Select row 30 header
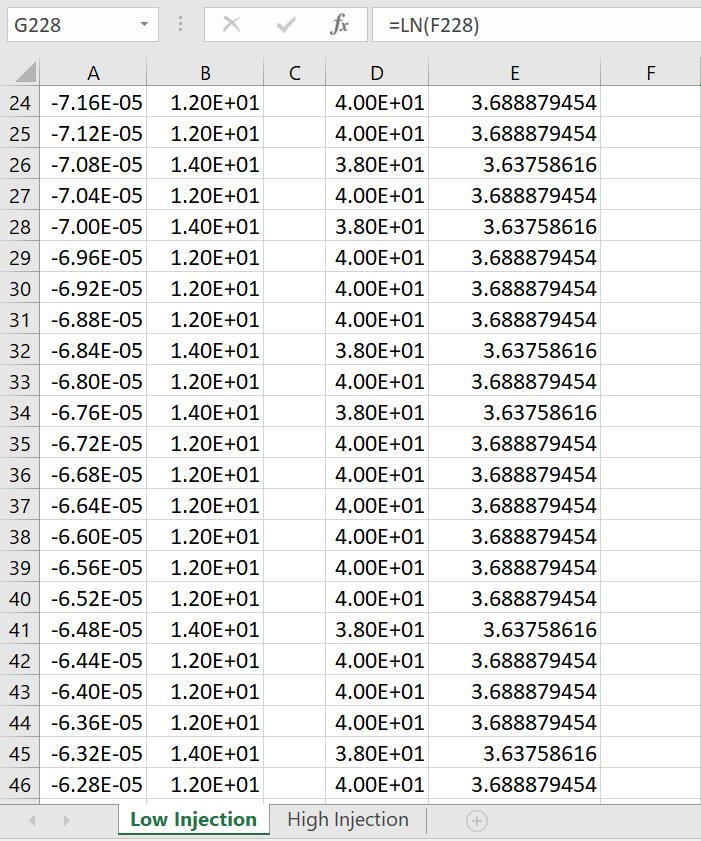 tap(20, 289)
